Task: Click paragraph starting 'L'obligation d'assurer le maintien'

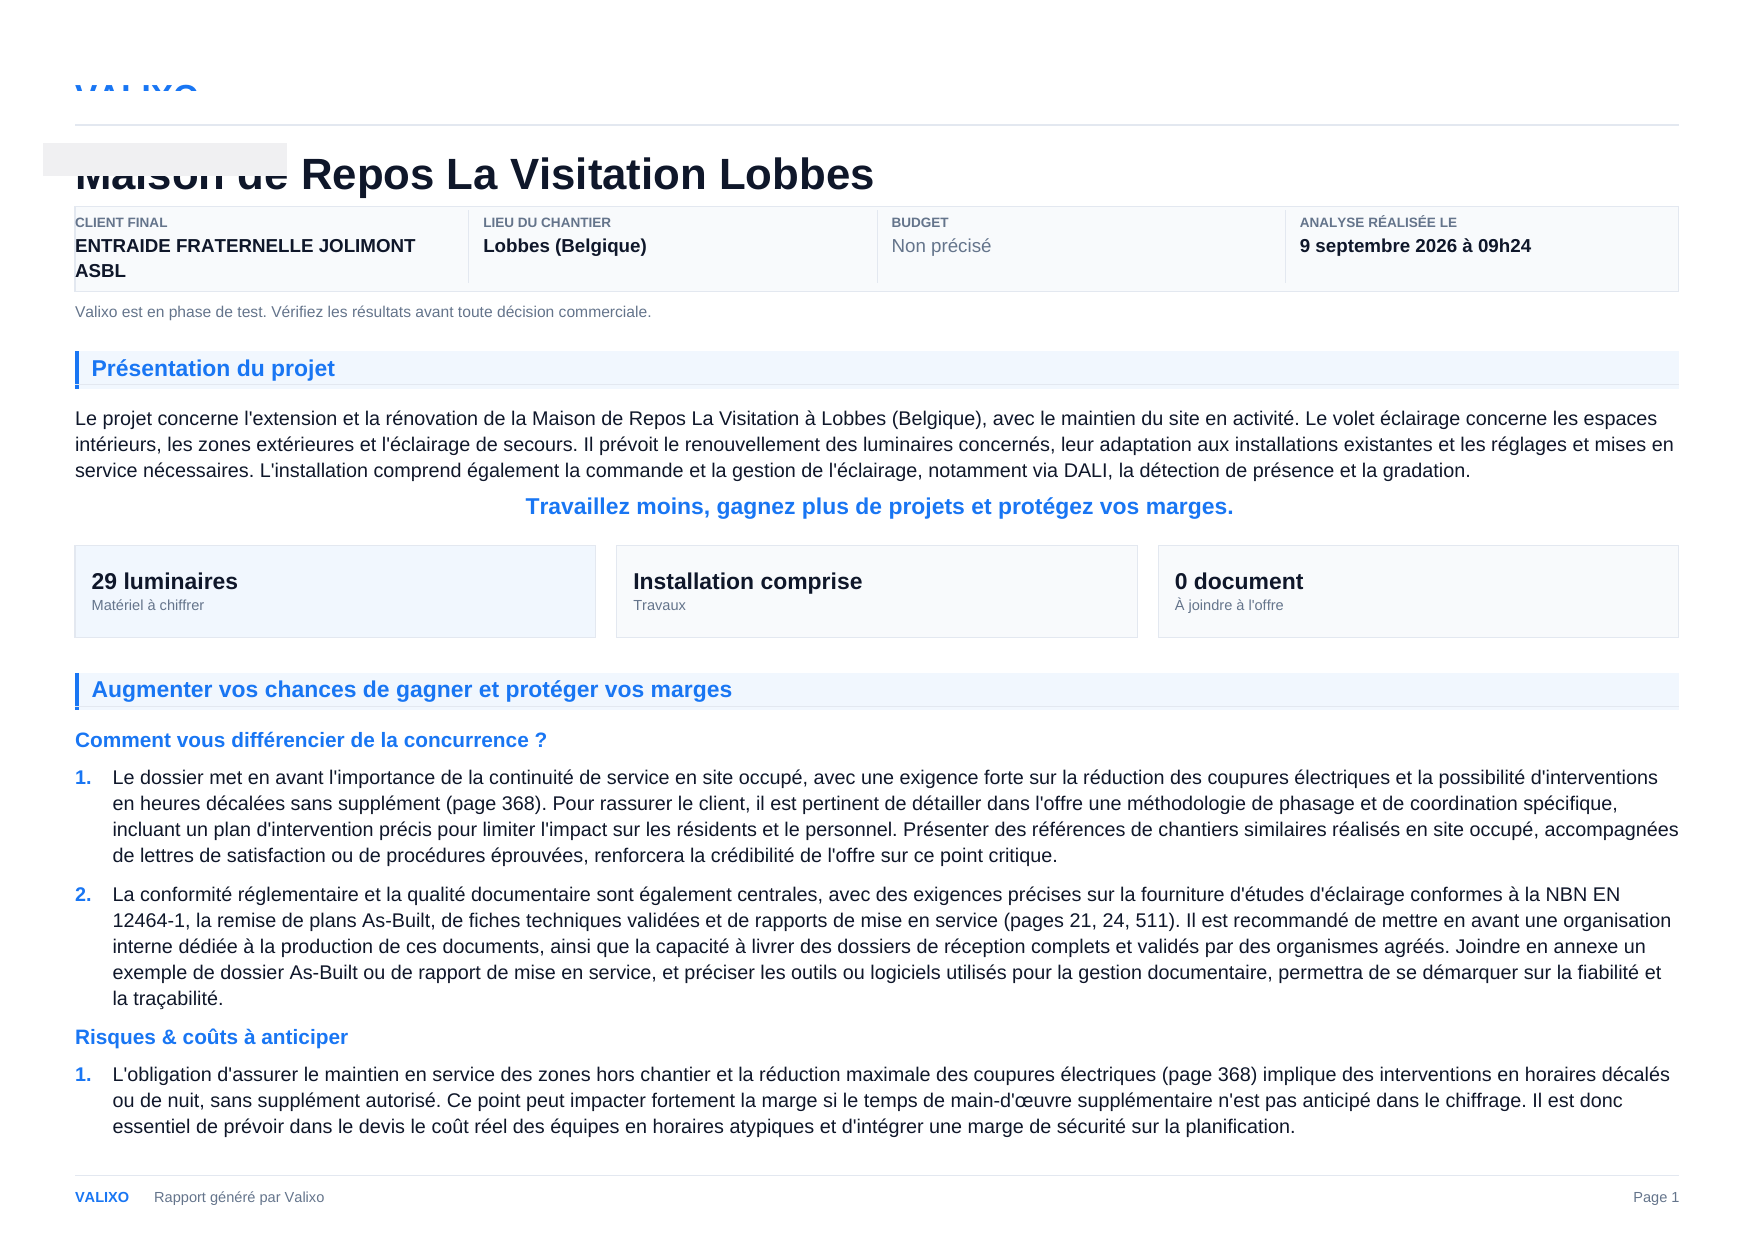Action: (892, 1101)
